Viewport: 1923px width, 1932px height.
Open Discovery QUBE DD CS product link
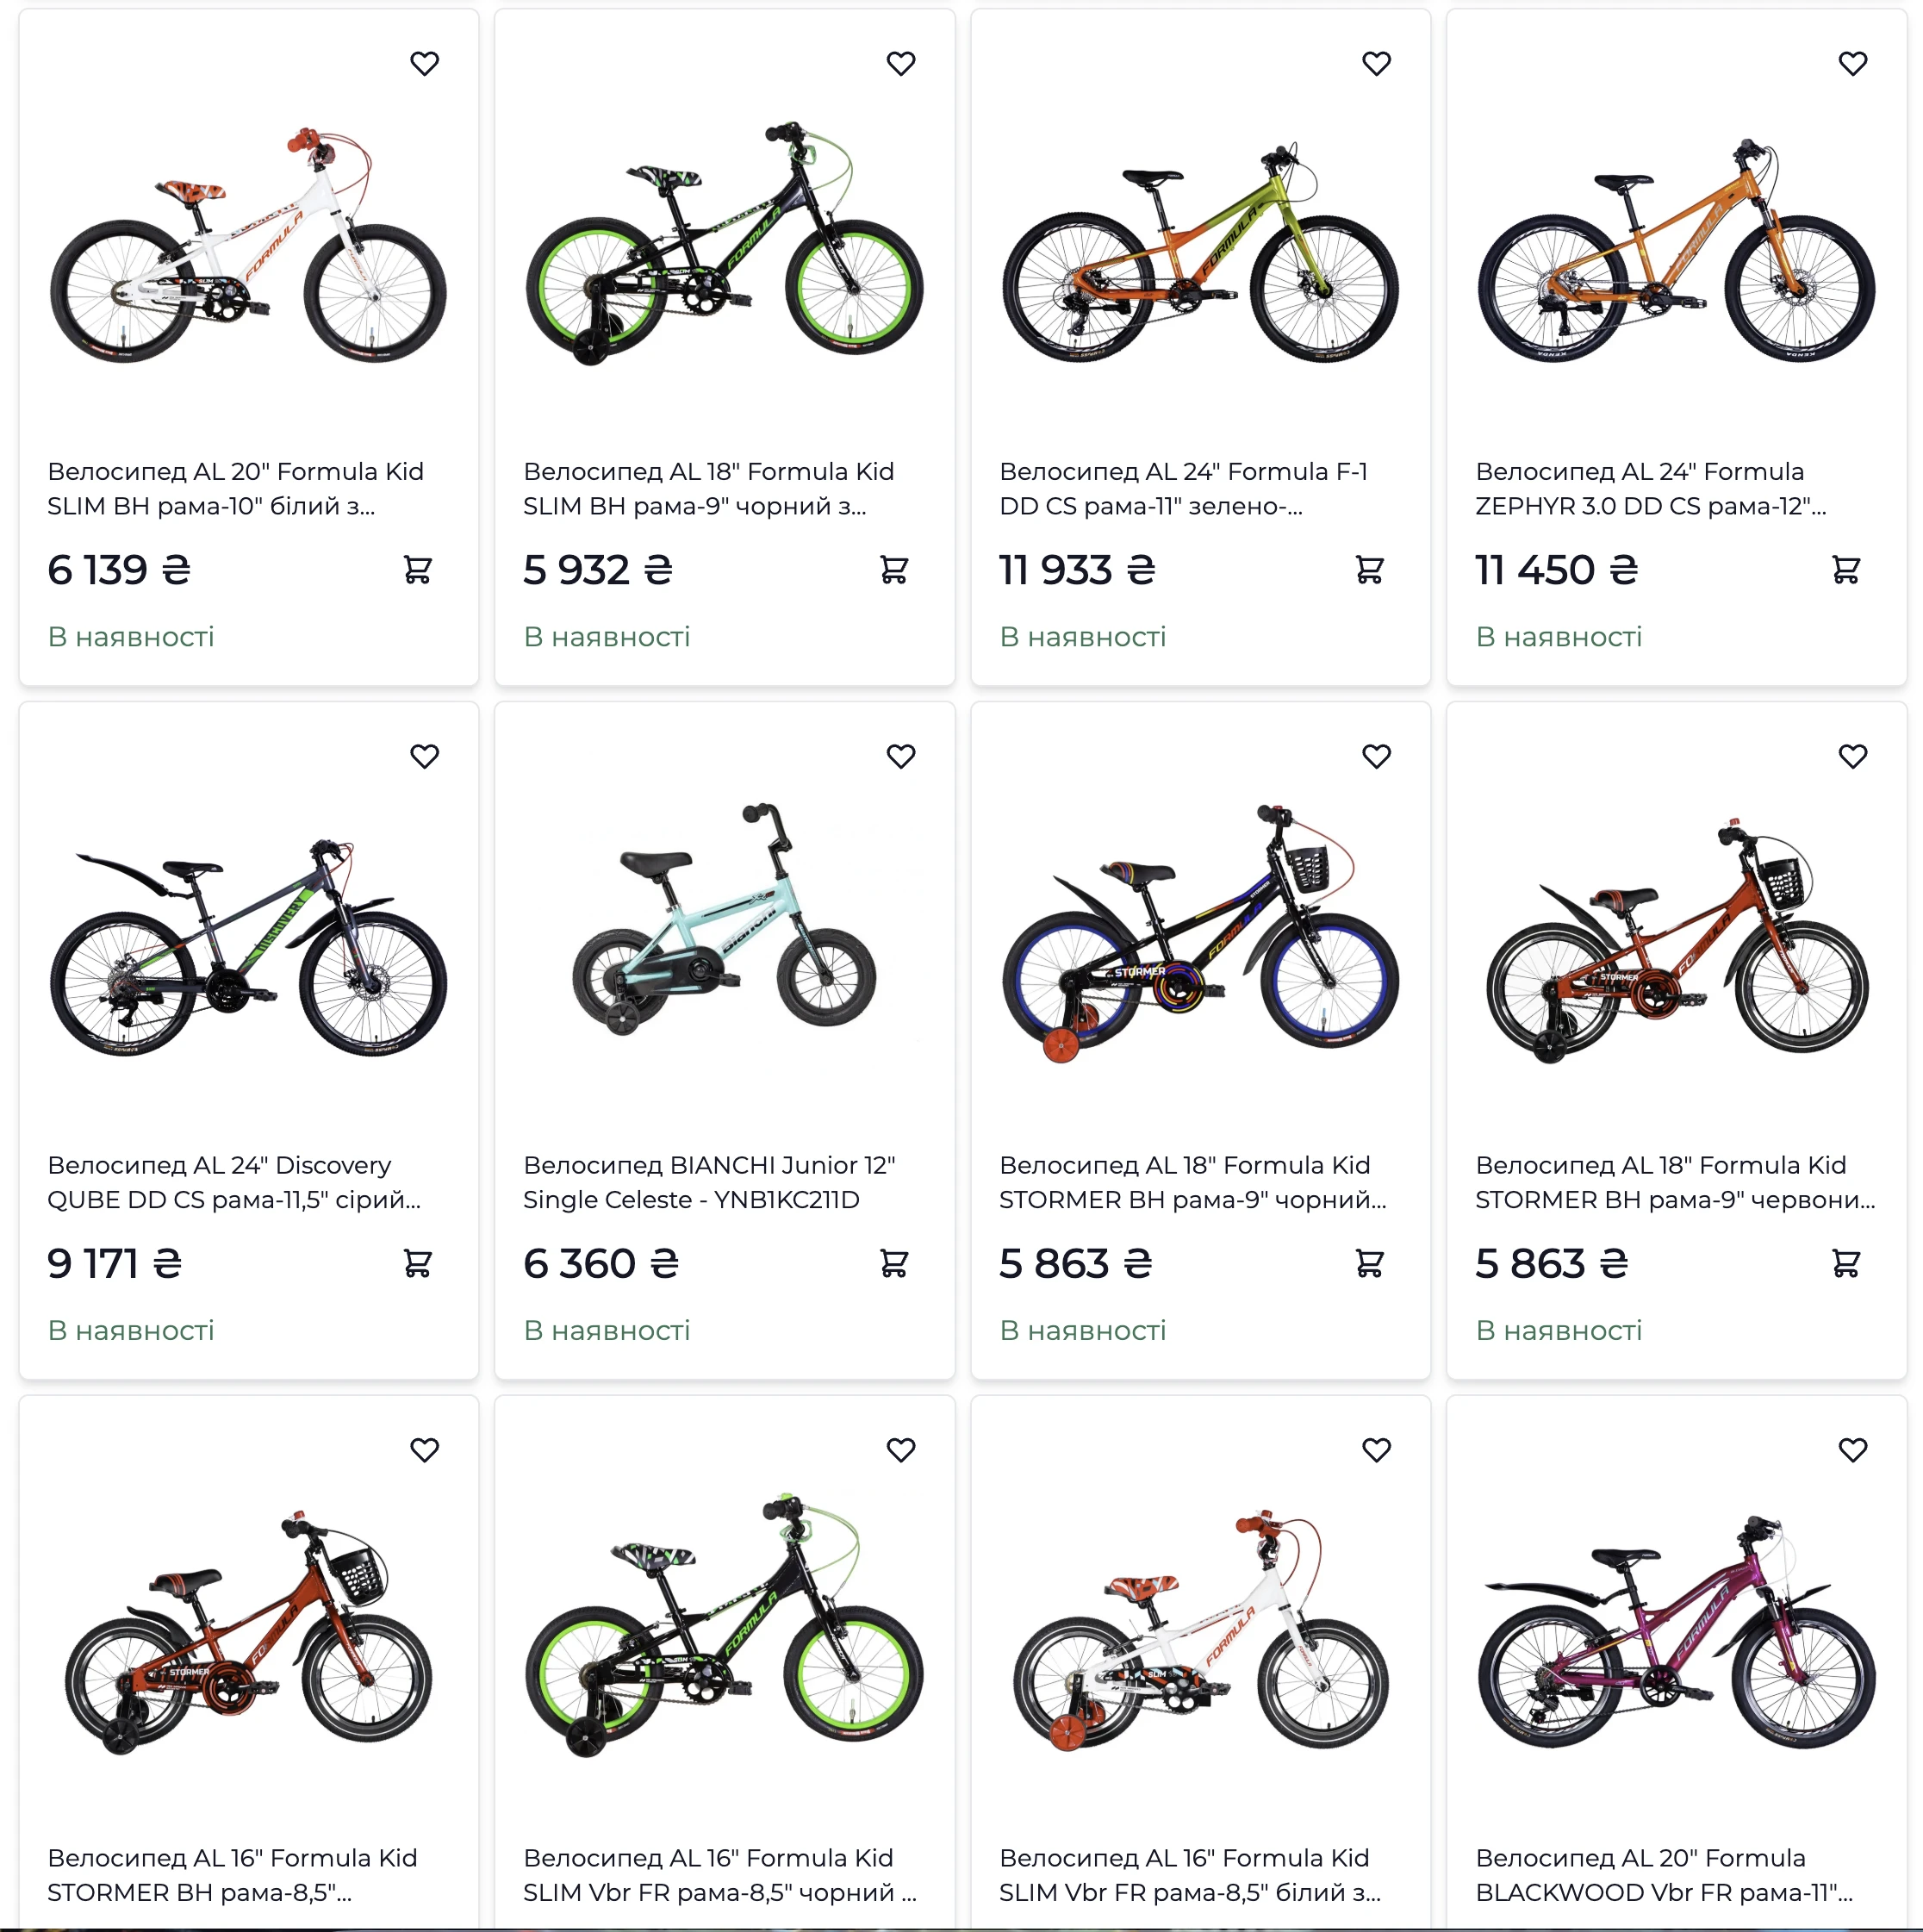tap(234, 1182)
